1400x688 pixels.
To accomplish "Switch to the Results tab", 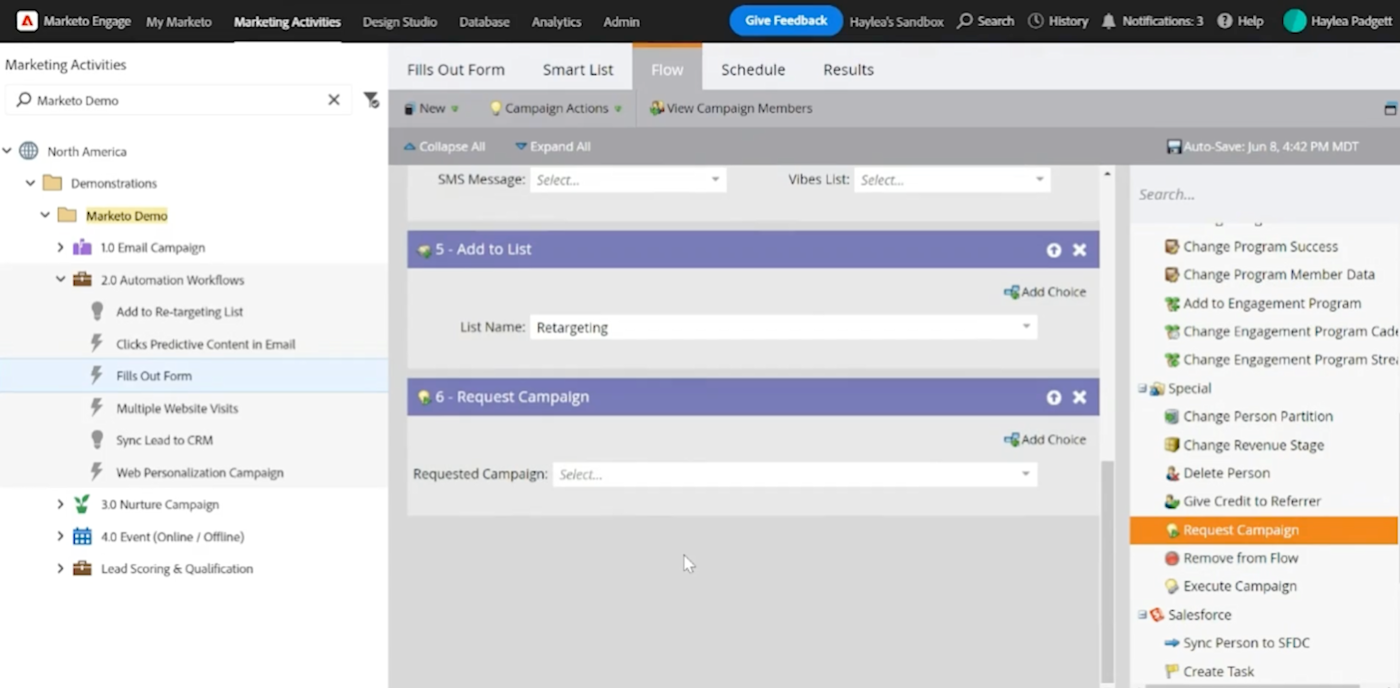I will click(848, 70).
